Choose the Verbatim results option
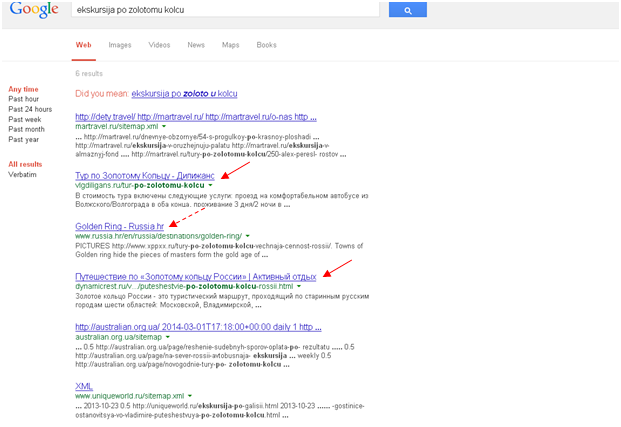621x427 pixels. [x=23, y=174]
